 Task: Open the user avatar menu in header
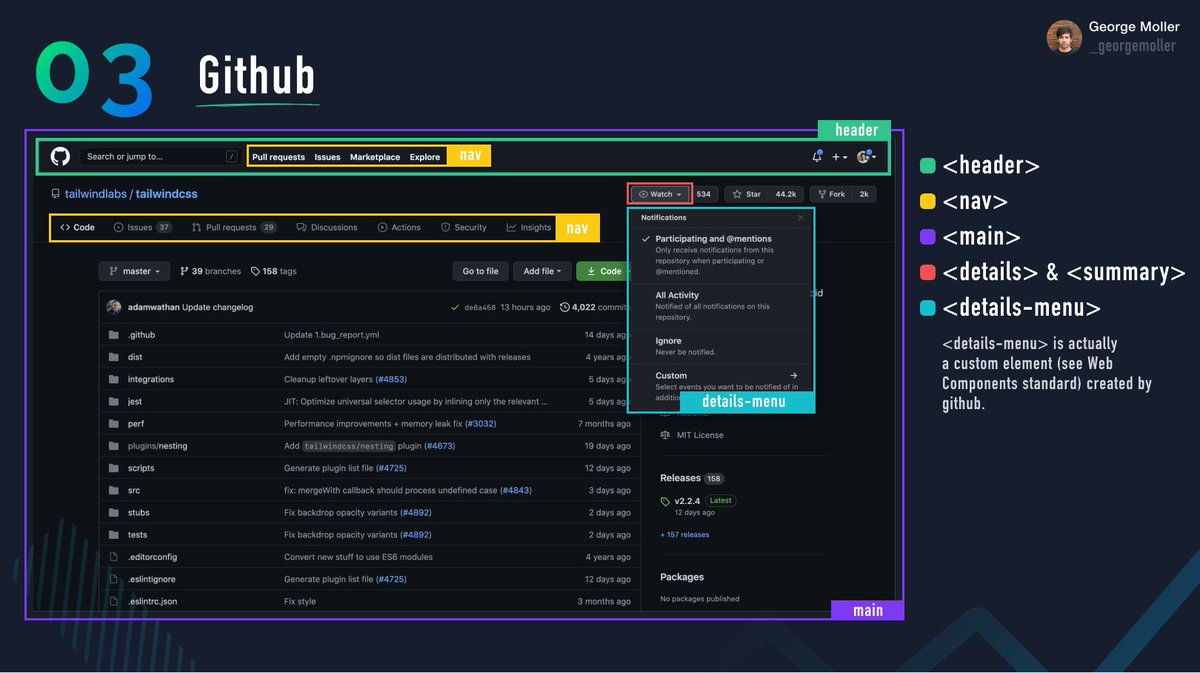[x=866, y=157]
